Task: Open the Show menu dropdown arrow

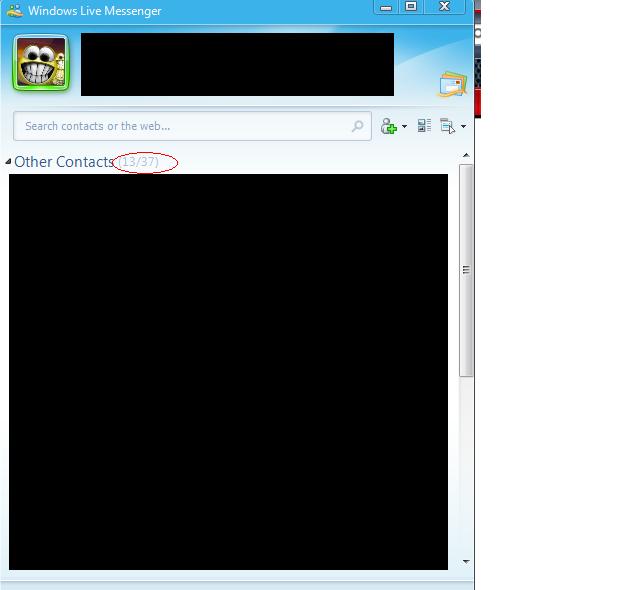Action: click(463, 126)
